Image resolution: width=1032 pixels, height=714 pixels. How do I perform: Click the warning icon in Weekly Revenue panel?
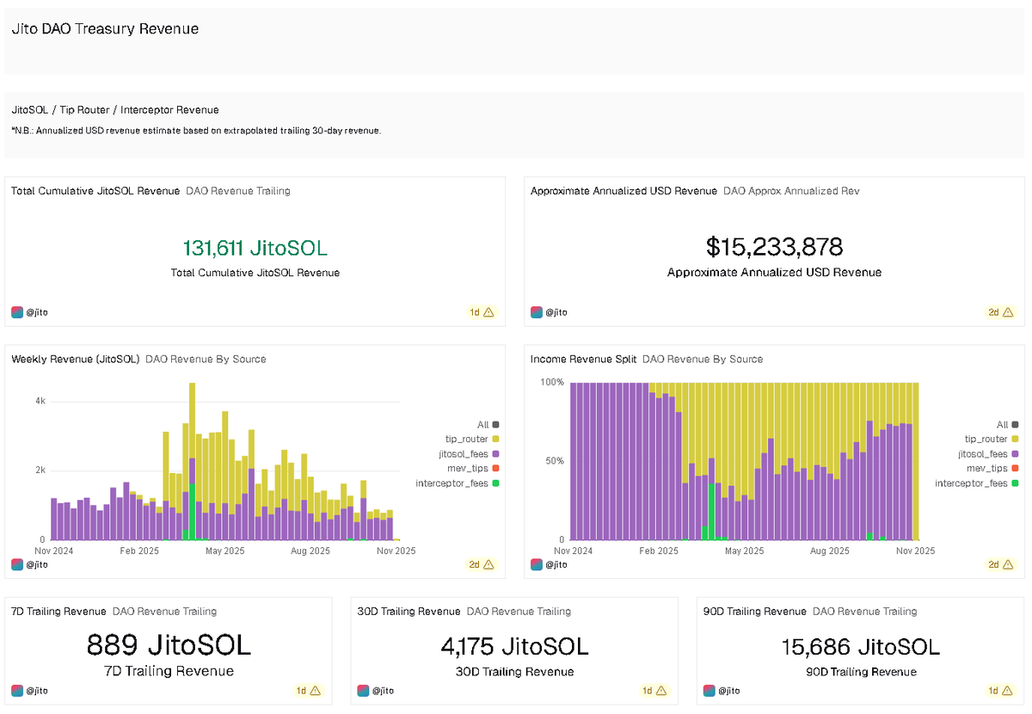pyautogui.click(x=489, y=564)
